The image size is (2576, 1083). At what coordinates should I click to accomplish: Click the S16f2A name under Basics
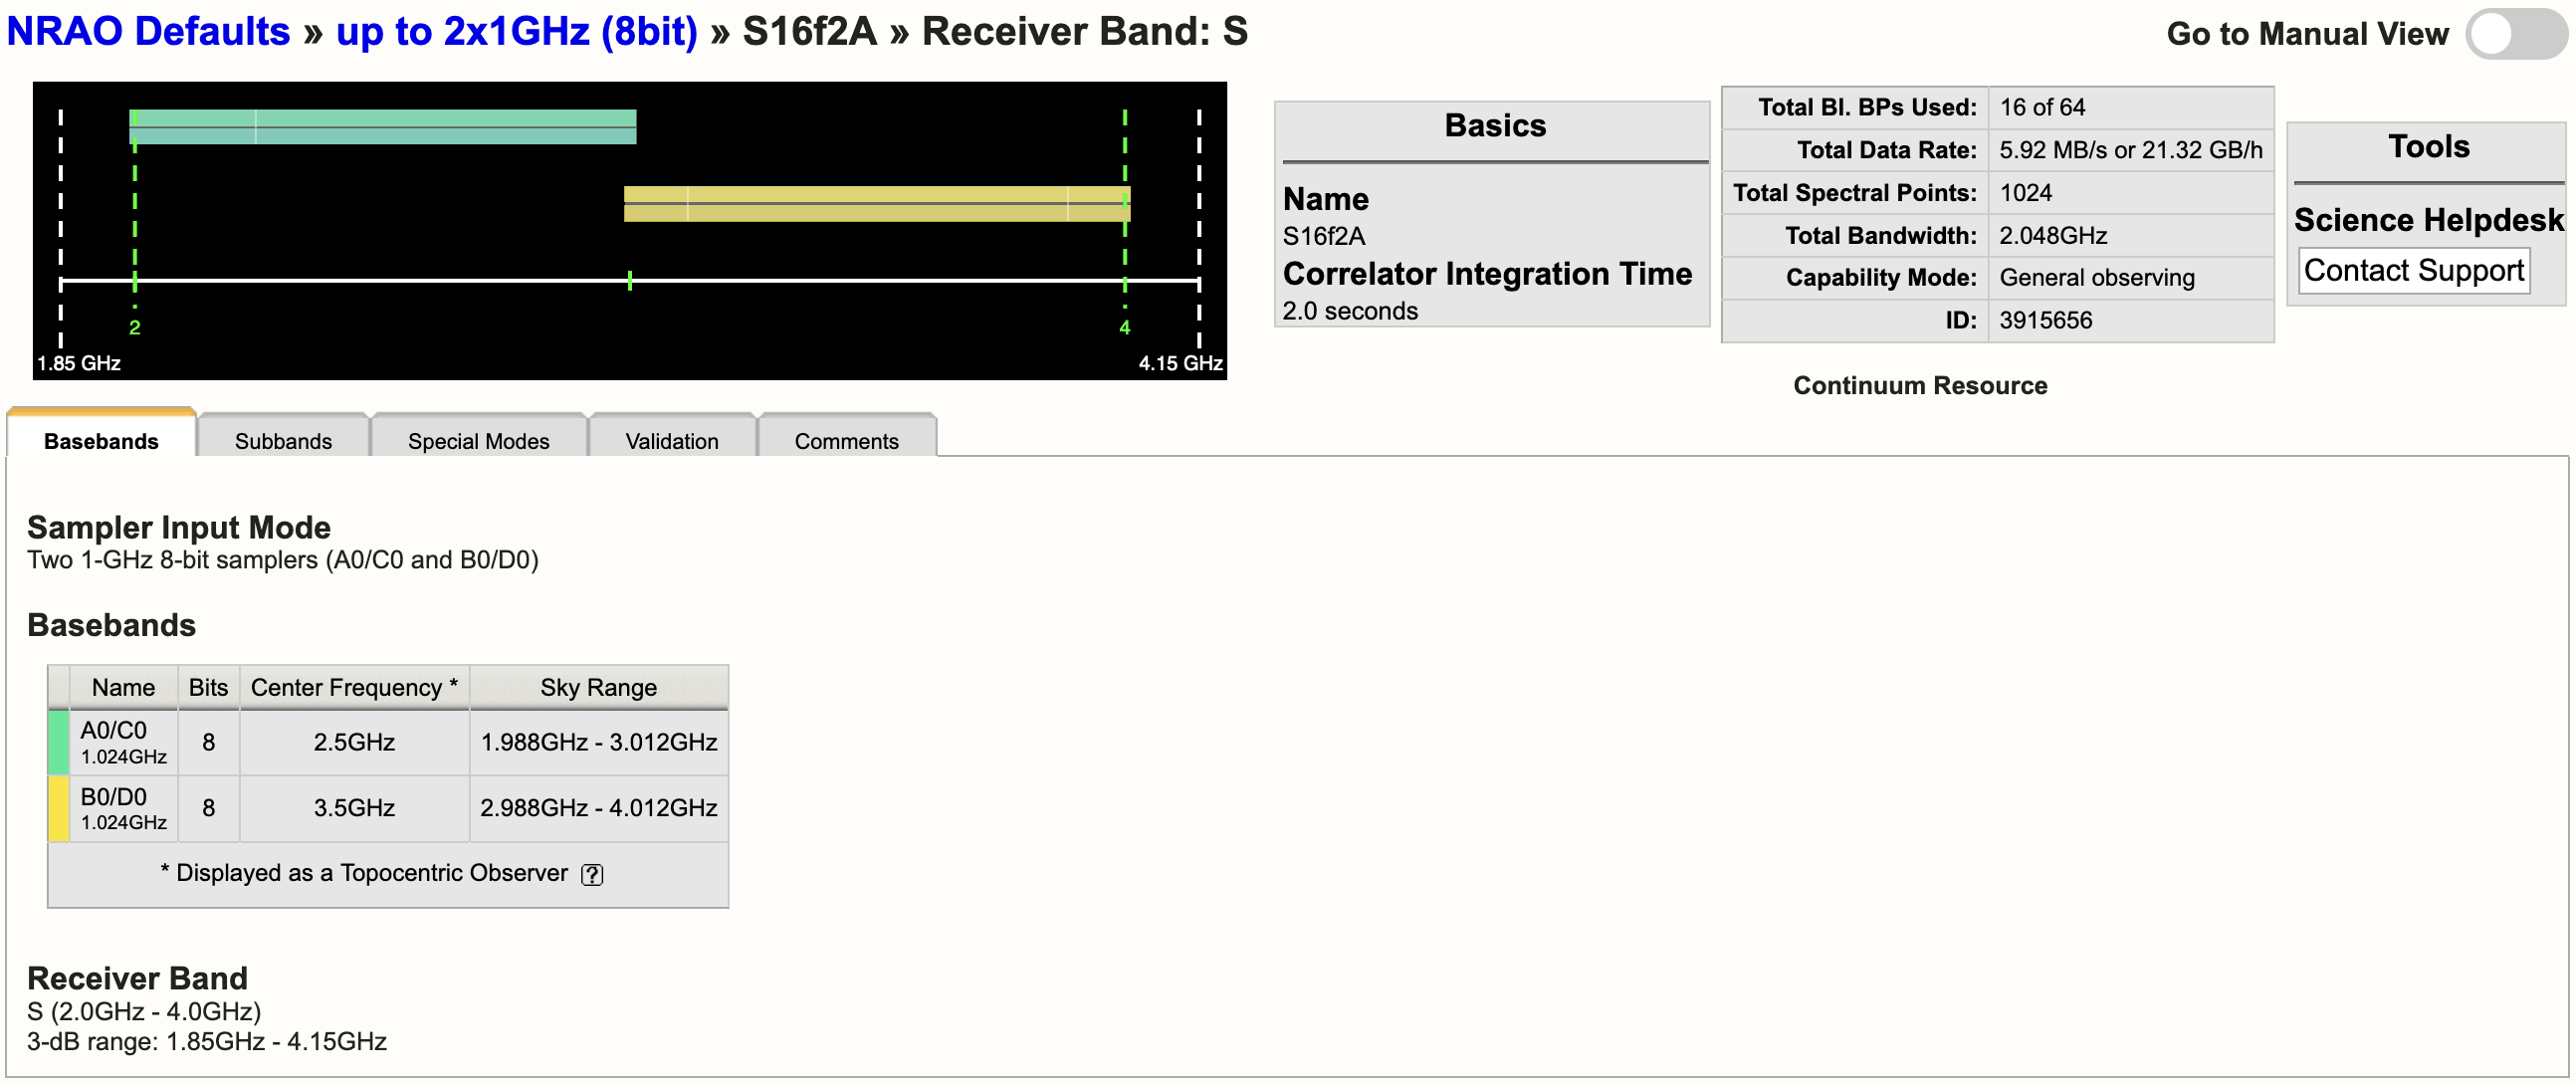(1323, 236)
